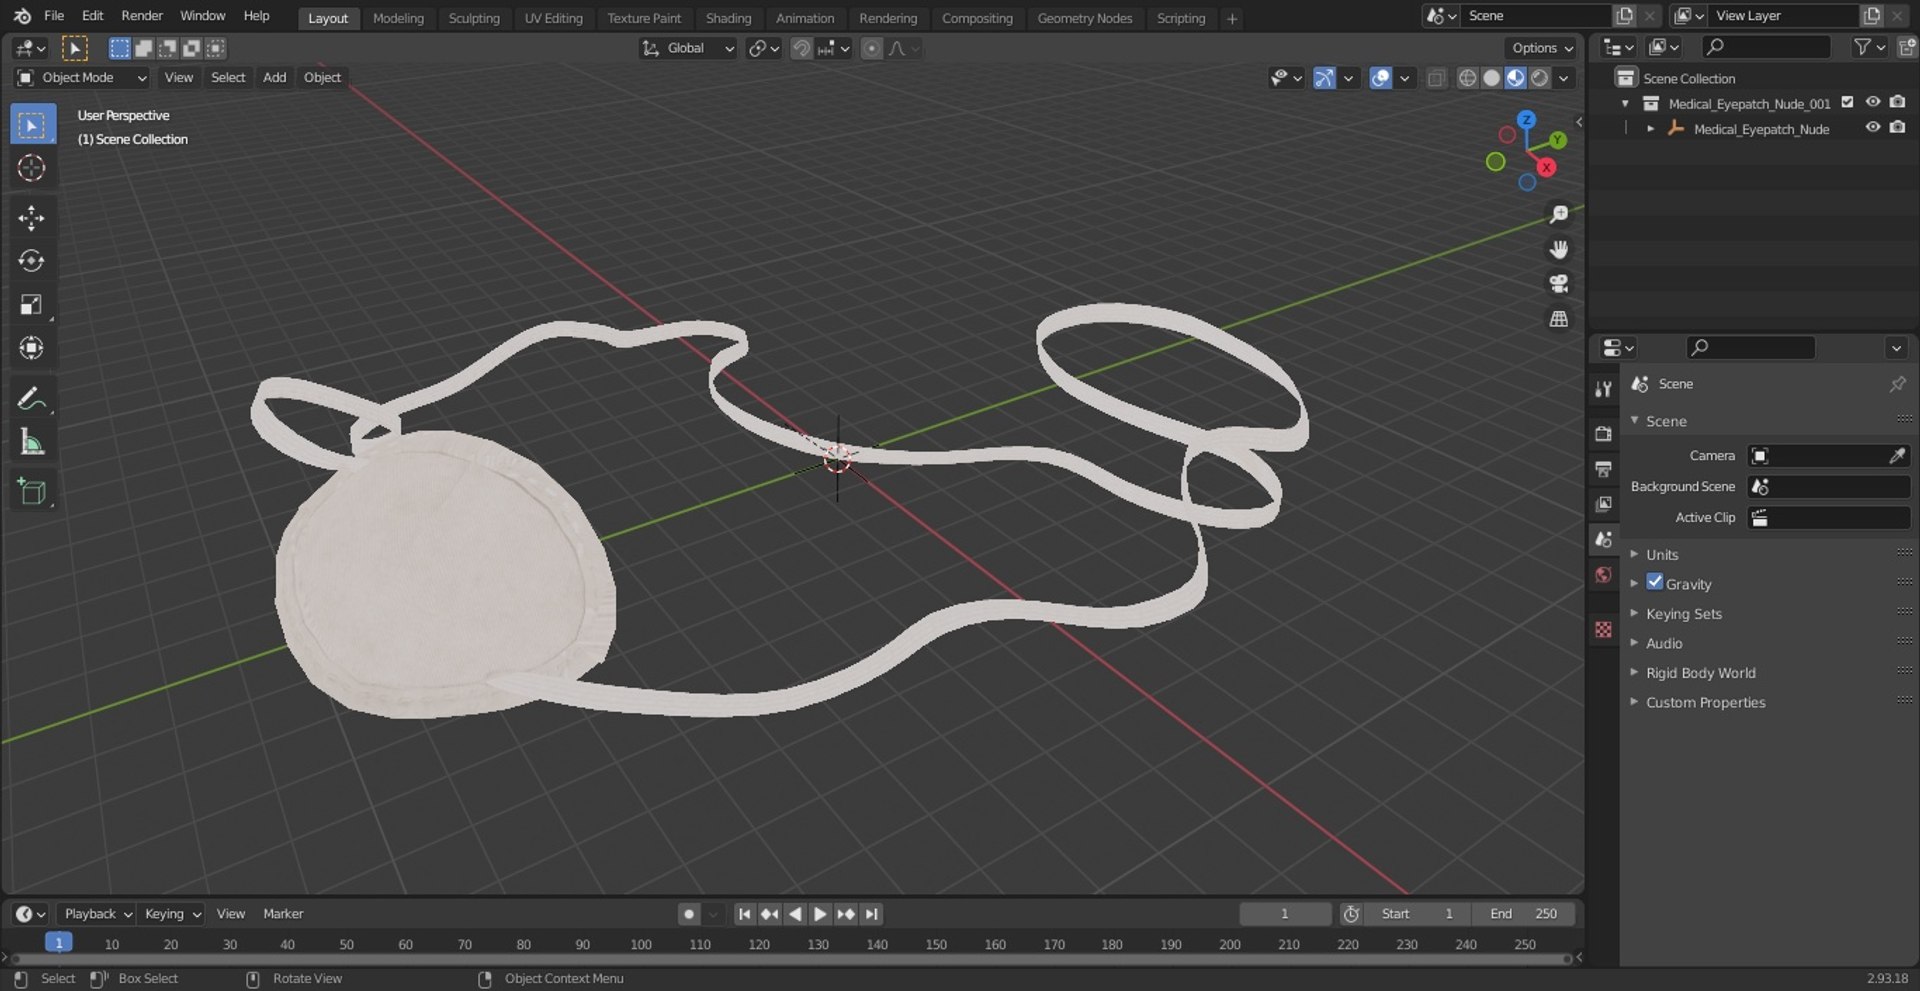1920x991 pixels.
Task: Click the pan view hand icon
Action: (x=1558, y=249)
